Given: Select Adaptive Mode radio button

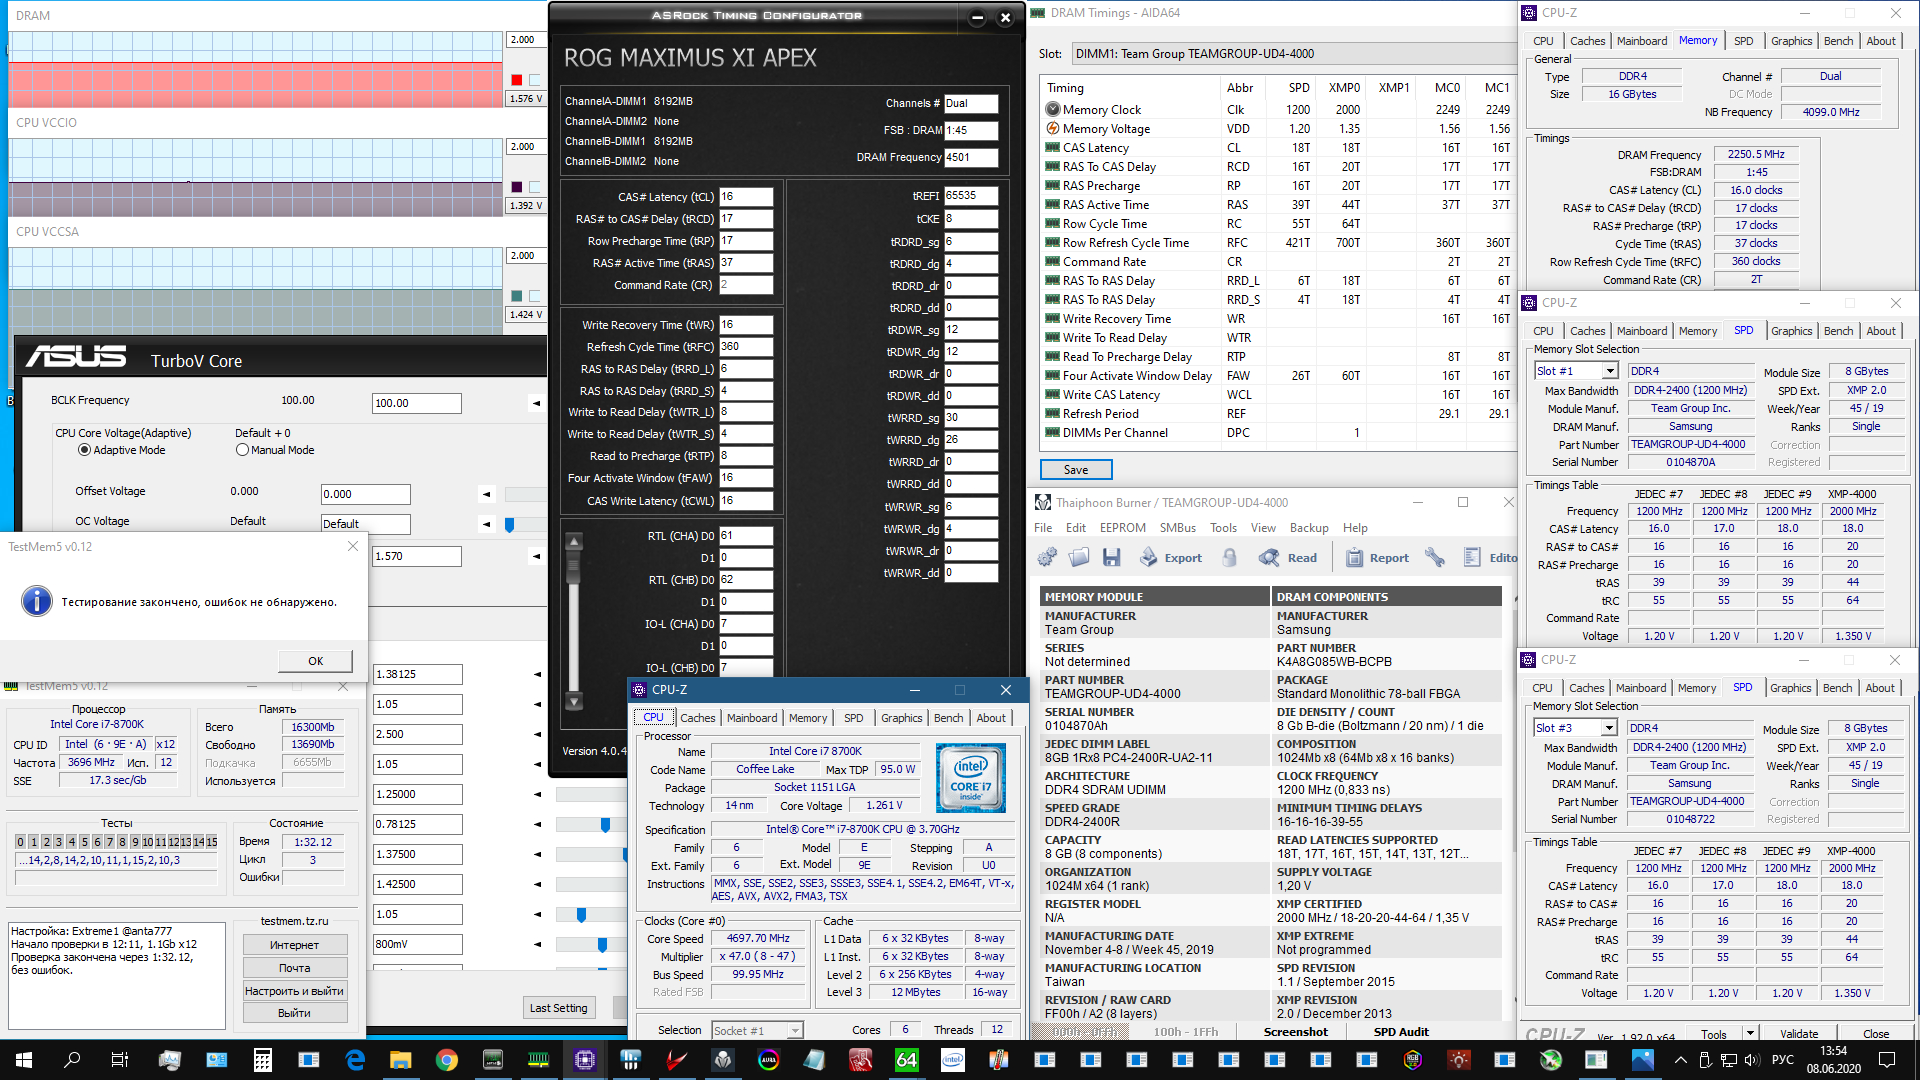Looking at the screenshot, I should 85,450.
